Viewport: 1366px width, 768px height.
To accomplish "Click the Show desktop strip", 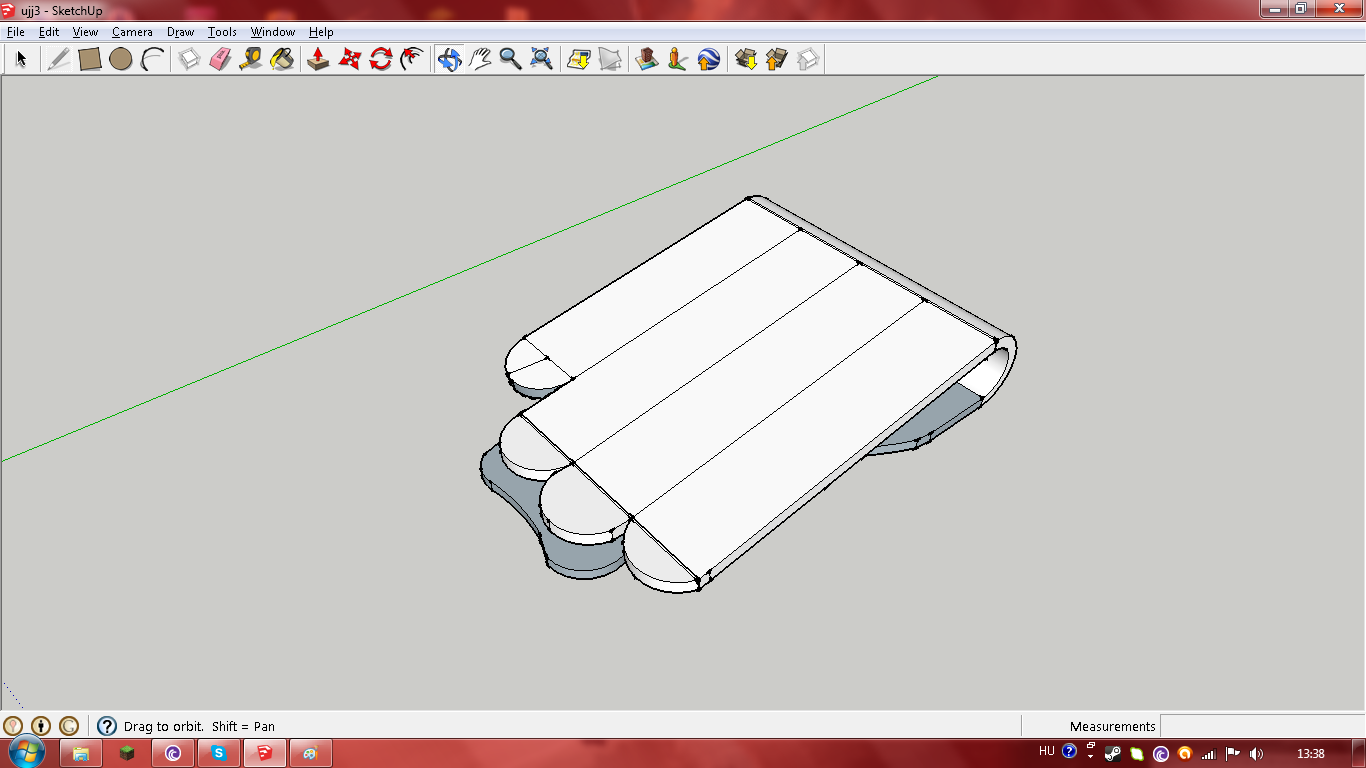I will coord(1359,753).
